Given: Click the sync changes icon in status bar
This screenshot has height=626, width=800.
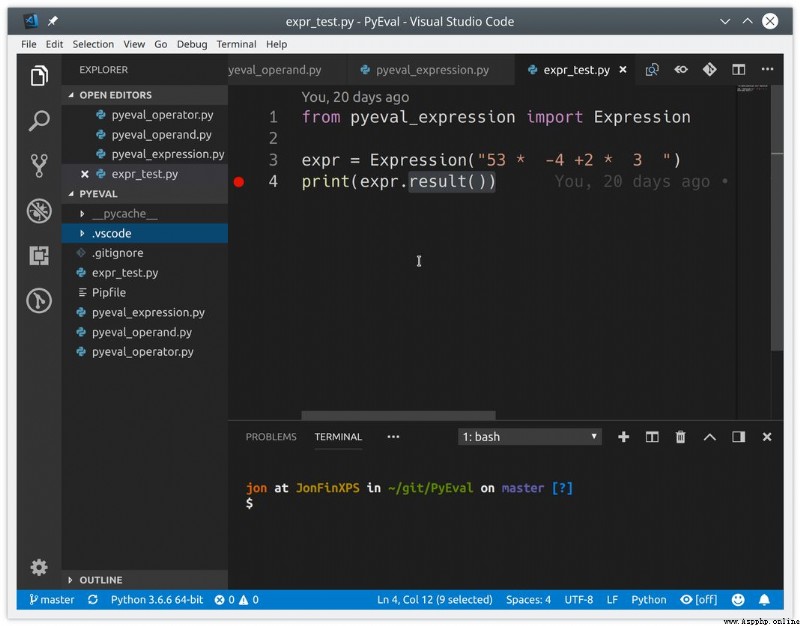Looking at the screenshot, I should pos(92,599).
